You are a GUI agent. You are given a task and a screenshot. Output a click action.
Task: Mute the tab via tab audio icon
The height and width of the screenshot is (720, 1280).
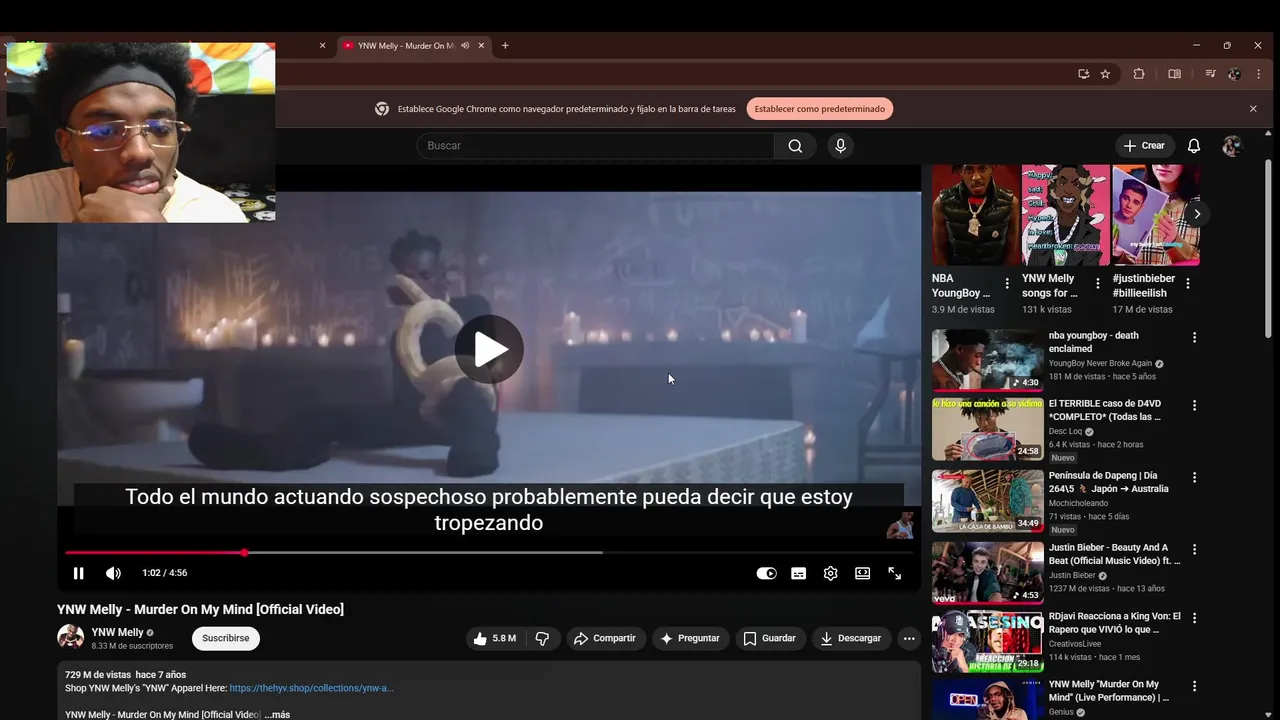click(x=465, y=45)
